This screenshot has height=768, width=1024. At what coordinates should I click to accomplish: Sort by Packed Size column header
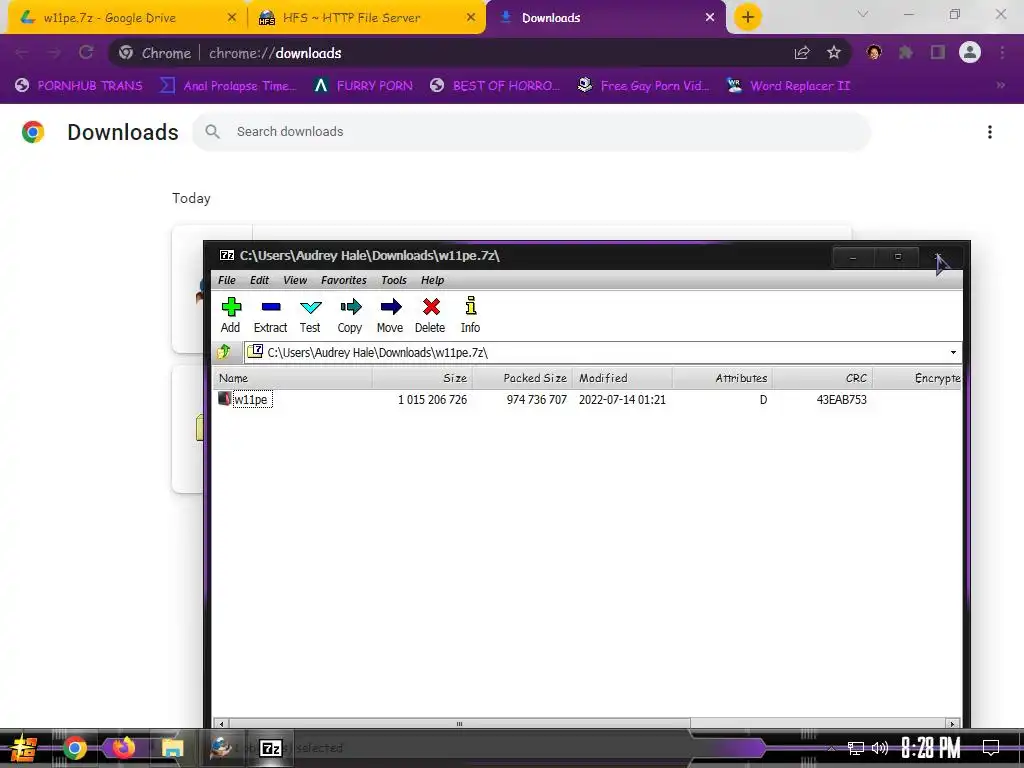click(x=522, y=378)
